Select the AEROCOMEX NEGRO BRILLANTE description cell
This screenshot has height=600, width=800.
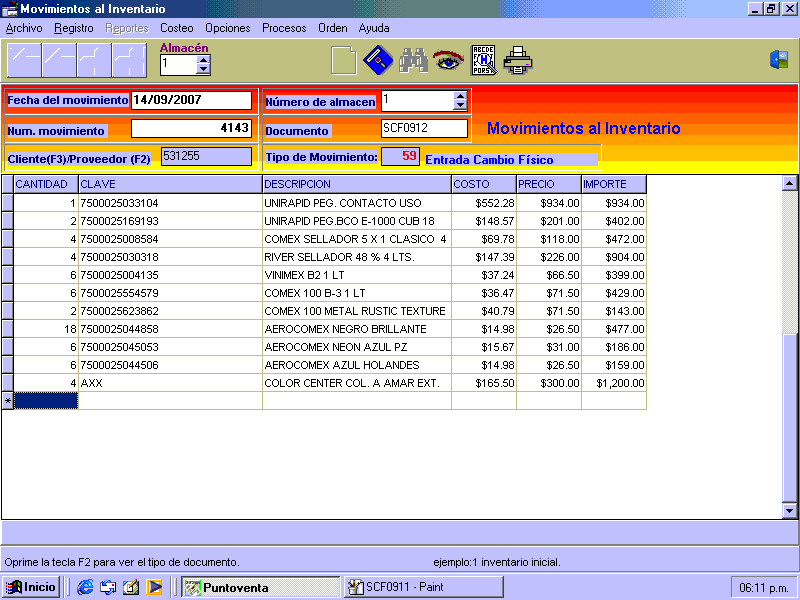tap(356, 329)
